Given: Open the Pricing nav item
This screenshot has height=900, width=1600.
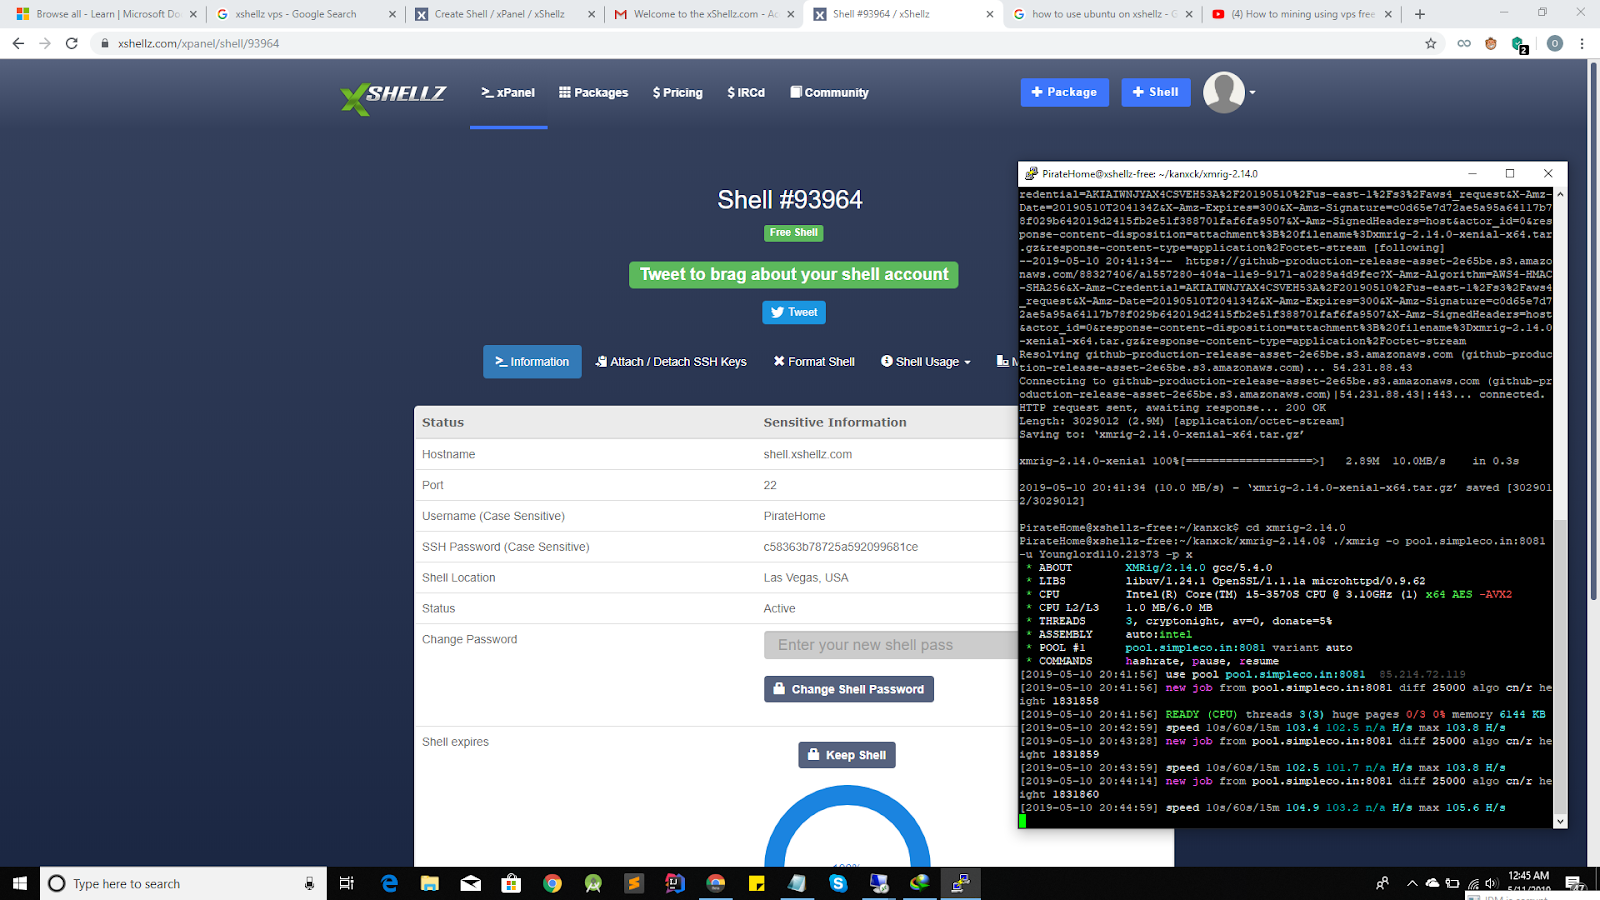Looking at the screenshot, I should tap(677, 93).
